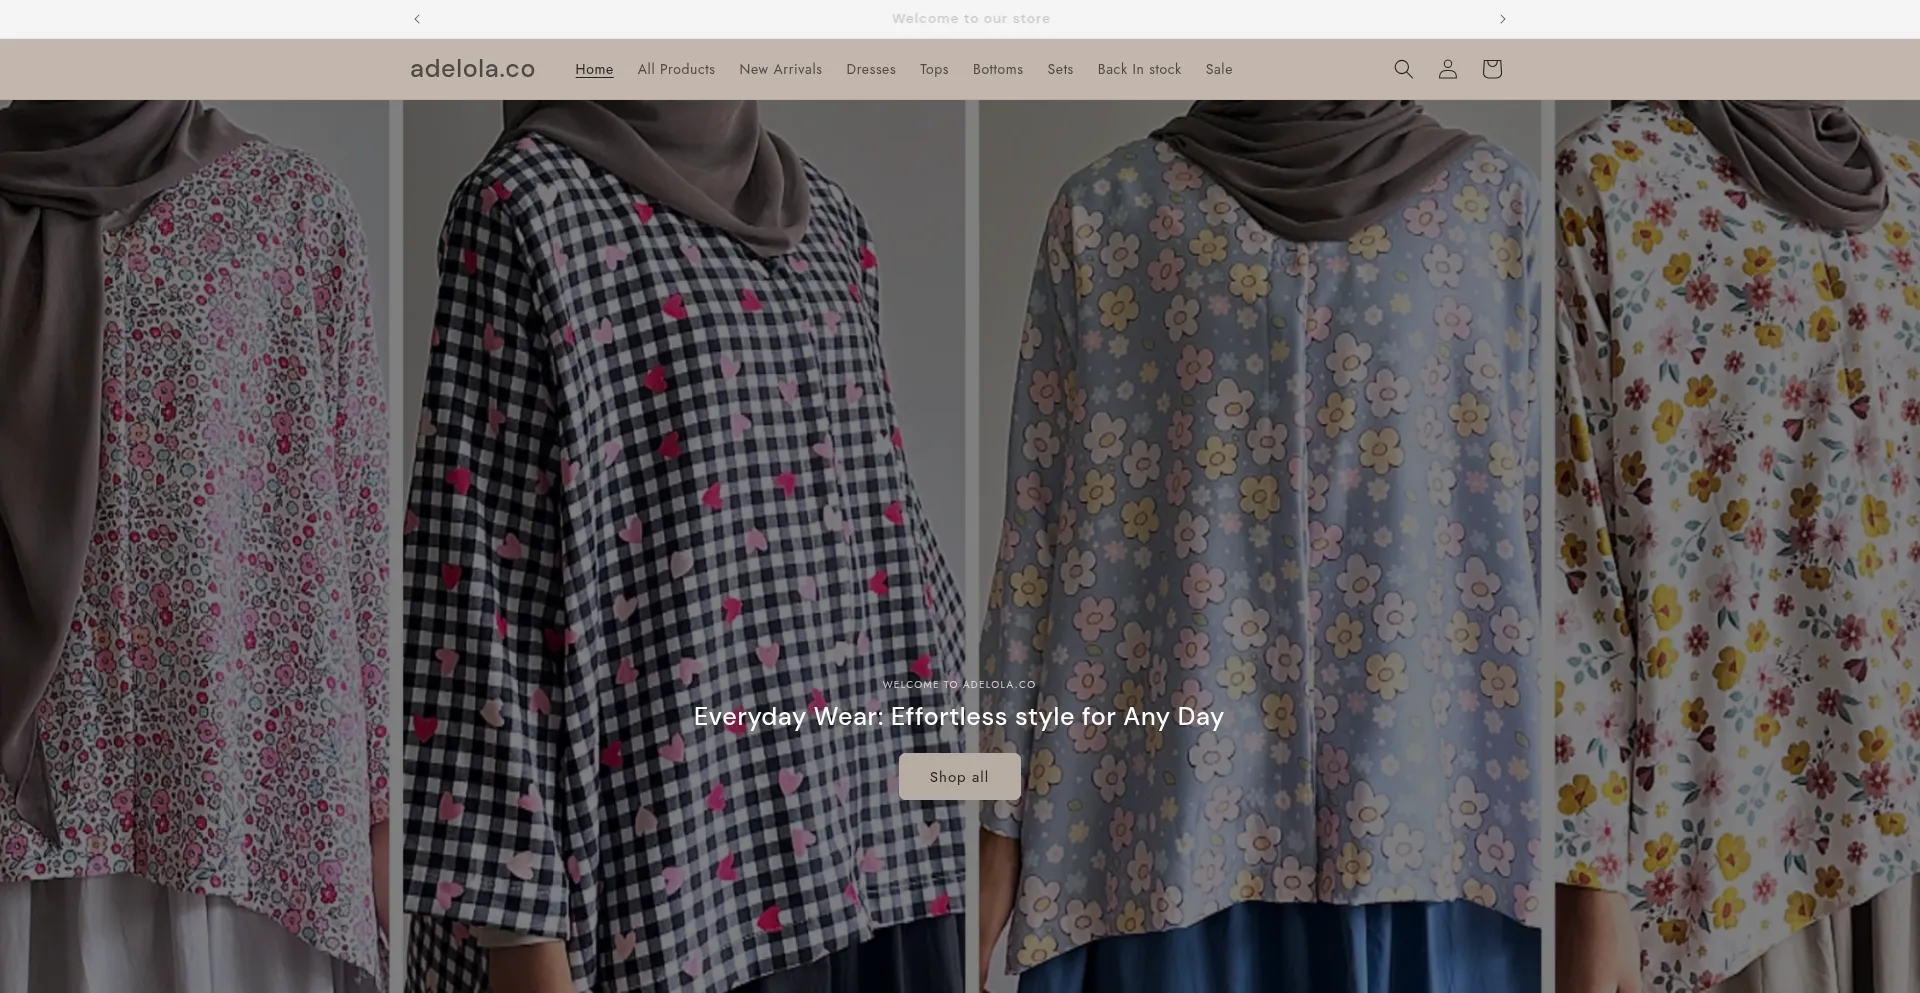Viewport: 1920px width, 993px height.
Task: Select Dresses in the navigation
Action: tap(870, 69)
